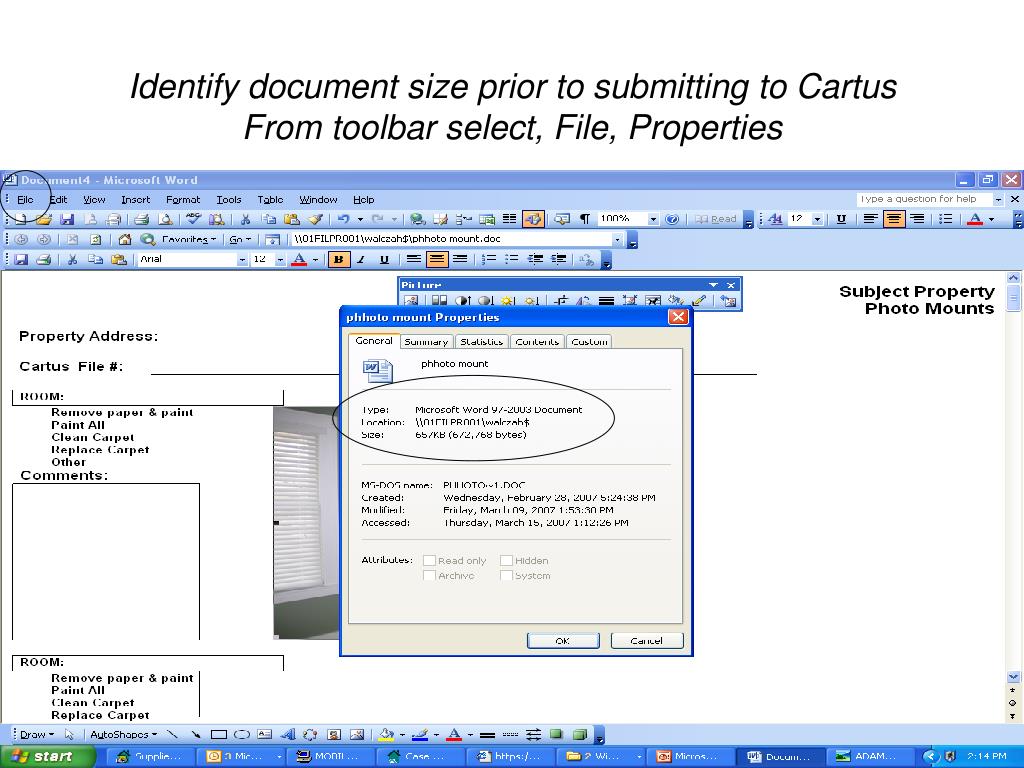Click the Search the Web globe icon
Image resolution: width=1024 pixels, height=768 pixels.
[x=148, y=240]
